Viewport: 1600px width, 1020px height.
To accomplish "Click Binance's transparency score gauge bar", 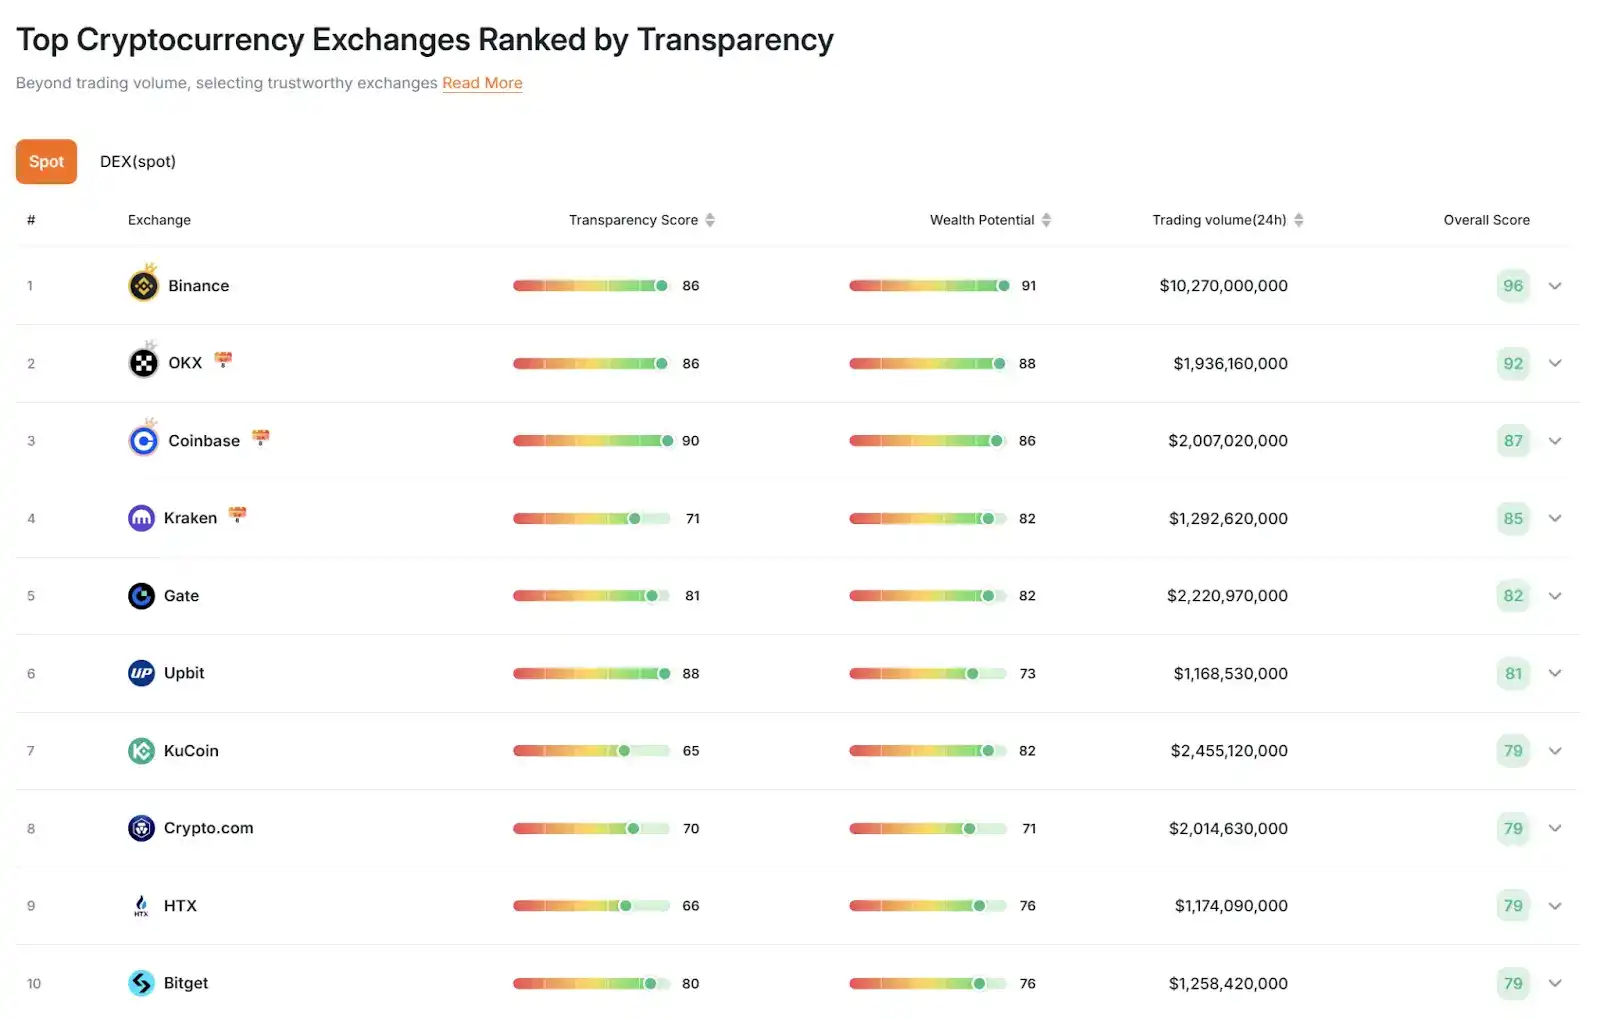I will click(590, 285).
